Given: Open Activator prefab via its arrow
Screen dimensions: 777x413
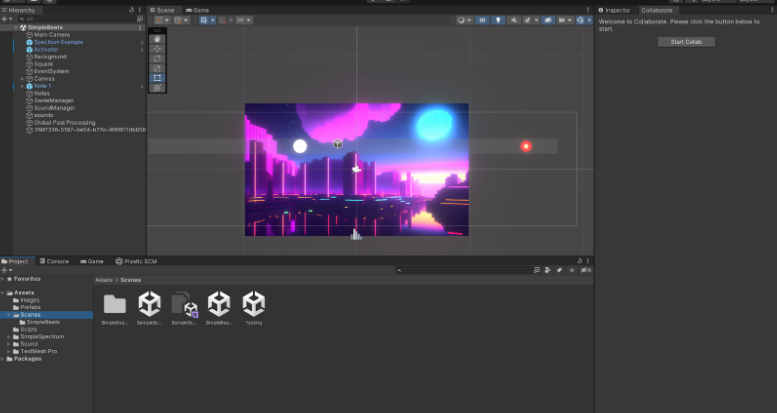Looking at the screenshot, I should pos(142,50).
